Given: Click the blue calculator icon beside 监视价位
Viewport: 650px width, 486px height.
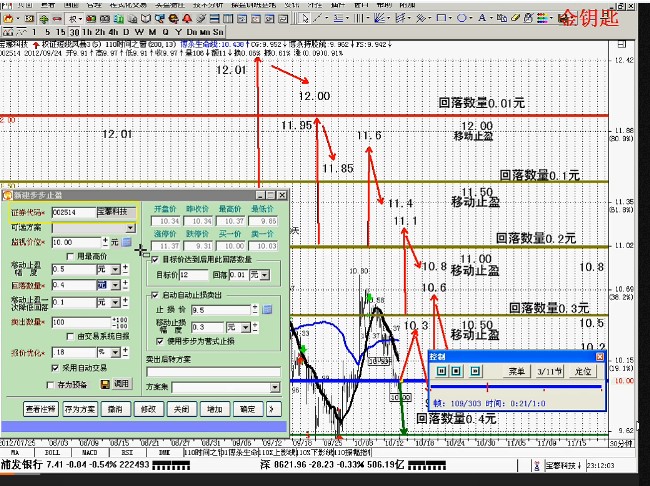Looking at the screenshot, I should 127,242.
